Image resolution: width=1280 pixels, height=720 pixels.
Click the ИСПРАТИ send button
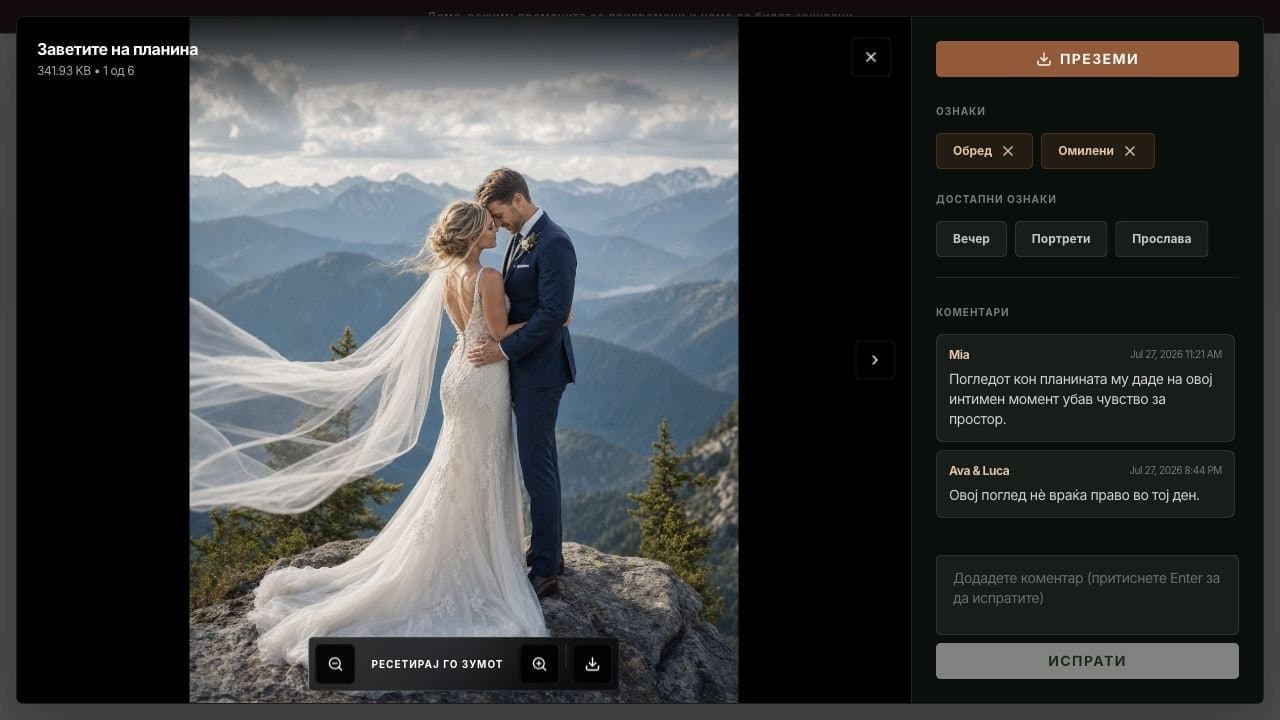[1087, 661]
